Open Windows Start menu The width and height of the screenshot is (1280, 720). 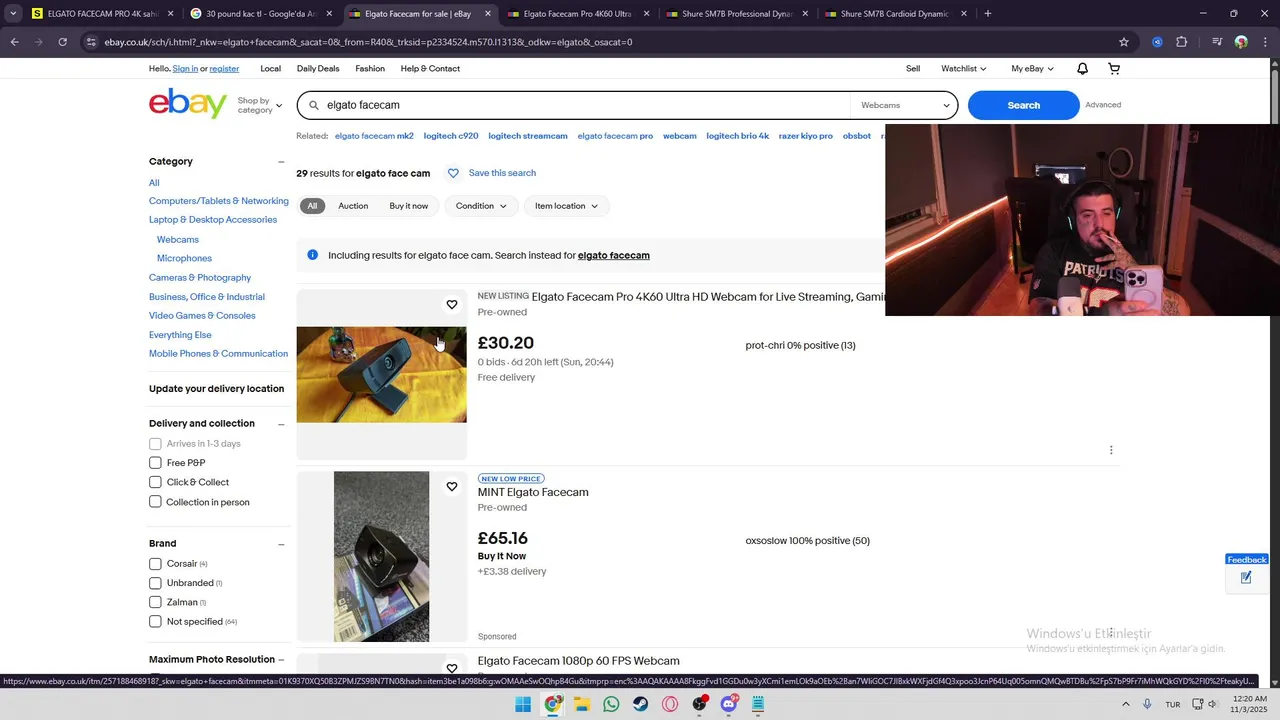(x=523, y=704)
